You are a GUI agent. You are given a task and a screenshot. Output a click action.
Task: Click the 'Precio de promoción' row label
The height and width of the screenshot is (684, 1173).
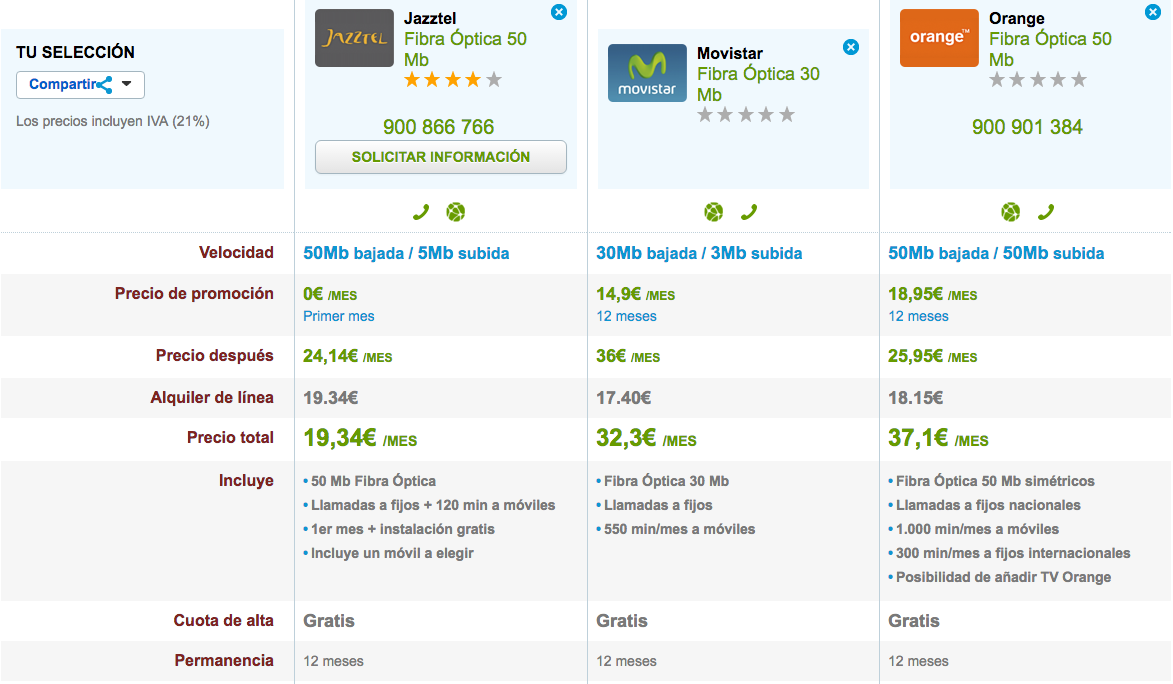click(195, 294)
